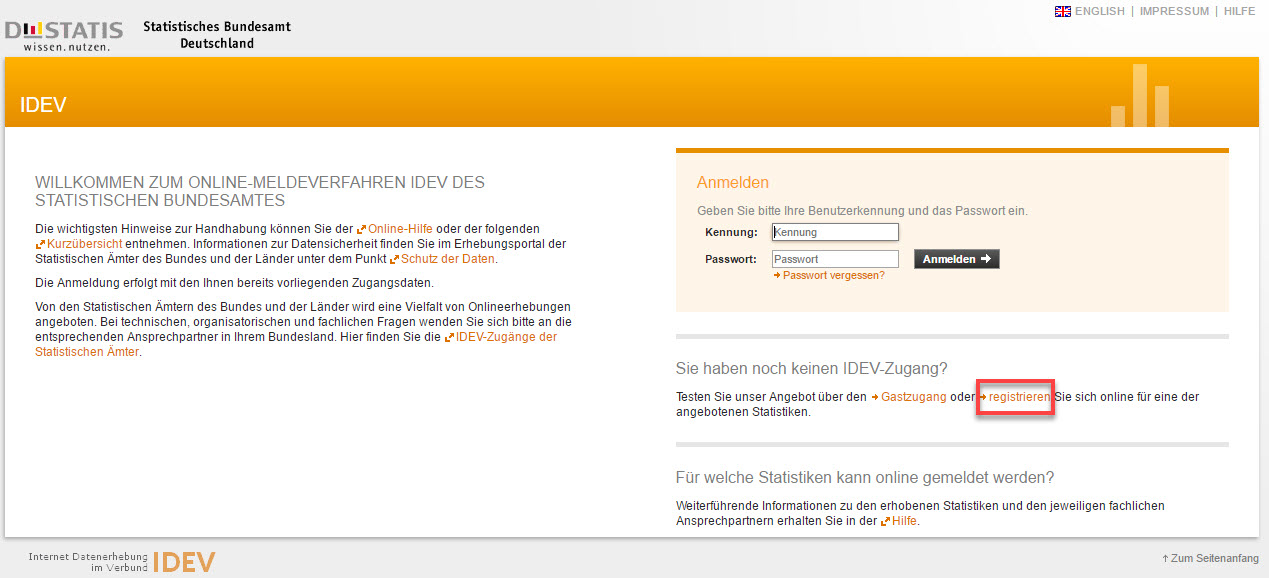Open the Schutz der Daten link
The image size is (1269, 578).
pyautogui.click(x=442, y=259)
